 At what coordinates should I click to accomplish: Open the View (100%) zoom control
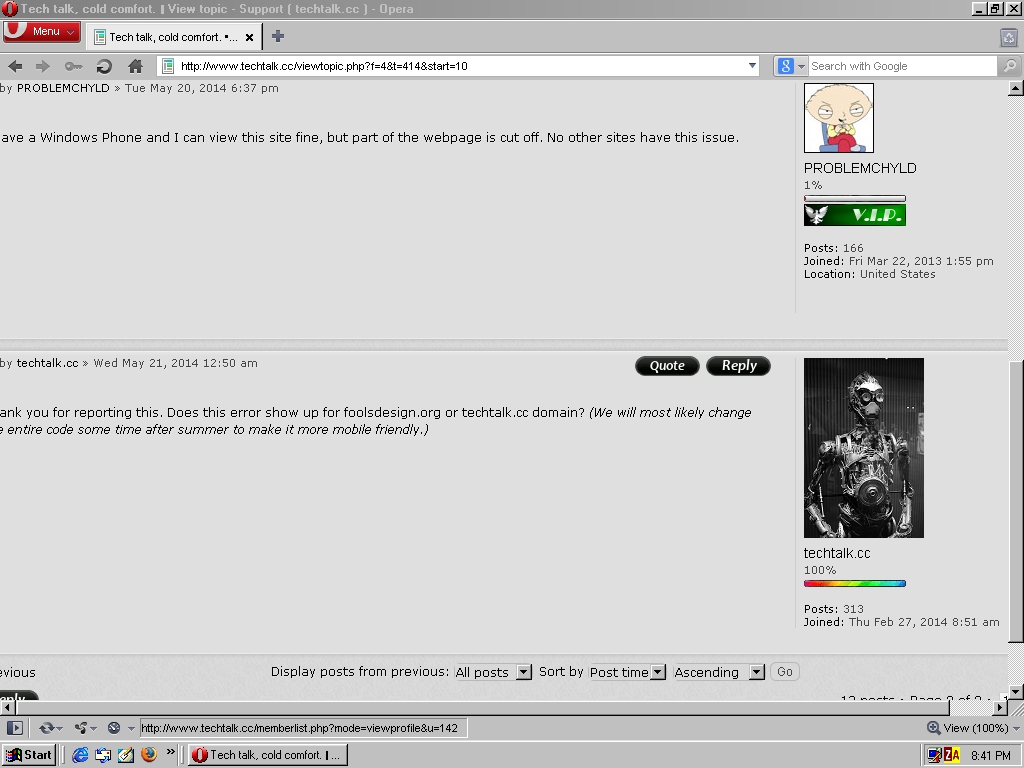[x=974, y=728]
